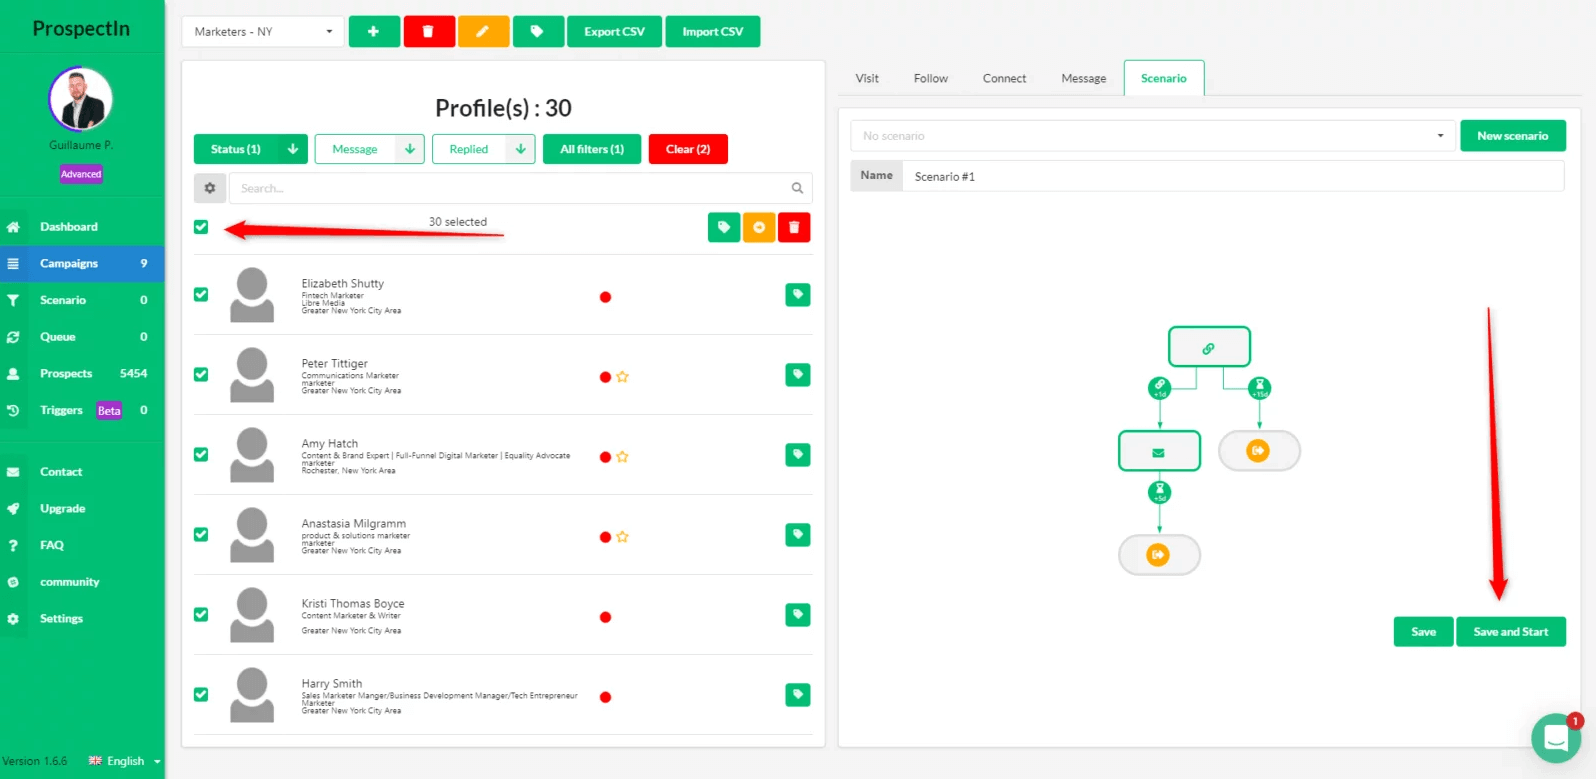The width and height of the screenshot is (1596, 779).
Task: Untick the checkbox for Harry Smith
Action: coord(201,695)
